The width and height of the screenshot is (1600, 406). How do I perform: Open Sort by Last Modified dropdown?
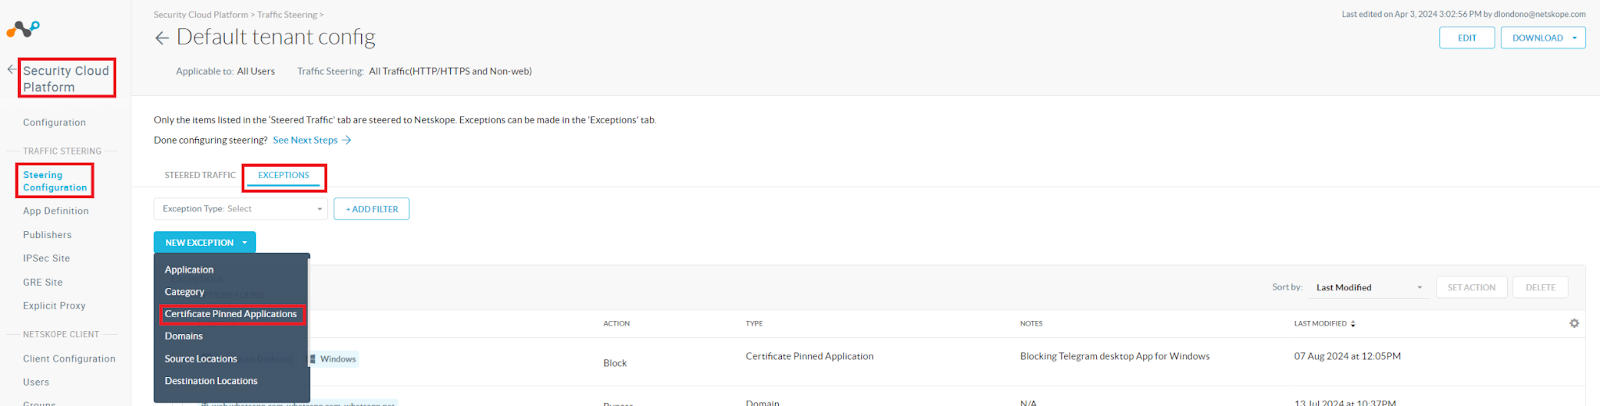click(x=1369, y=287)
